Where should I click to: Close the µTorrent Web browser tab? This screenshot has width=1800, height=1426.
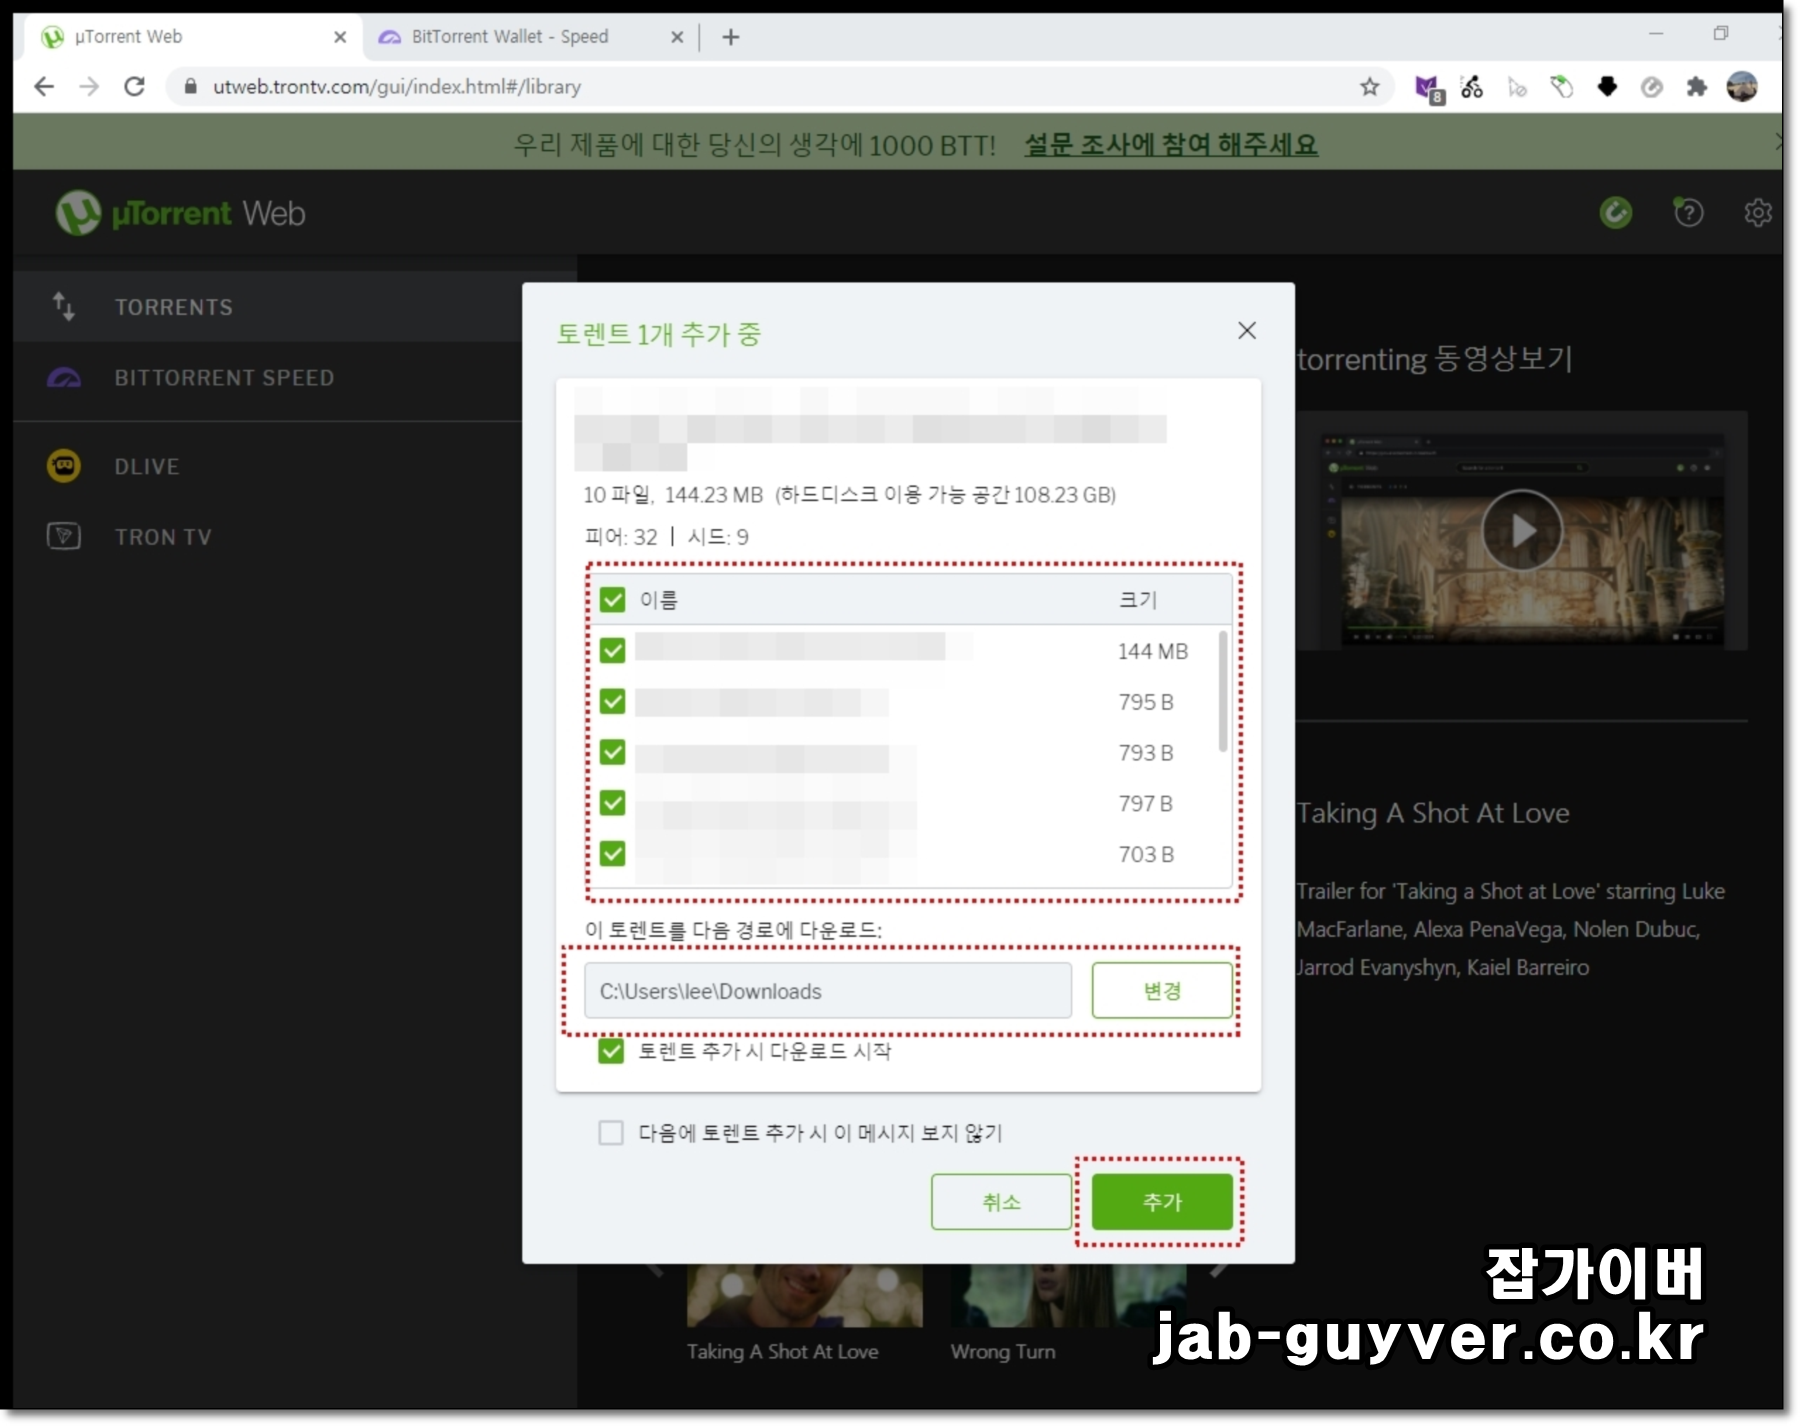click(x=339, y=37)
